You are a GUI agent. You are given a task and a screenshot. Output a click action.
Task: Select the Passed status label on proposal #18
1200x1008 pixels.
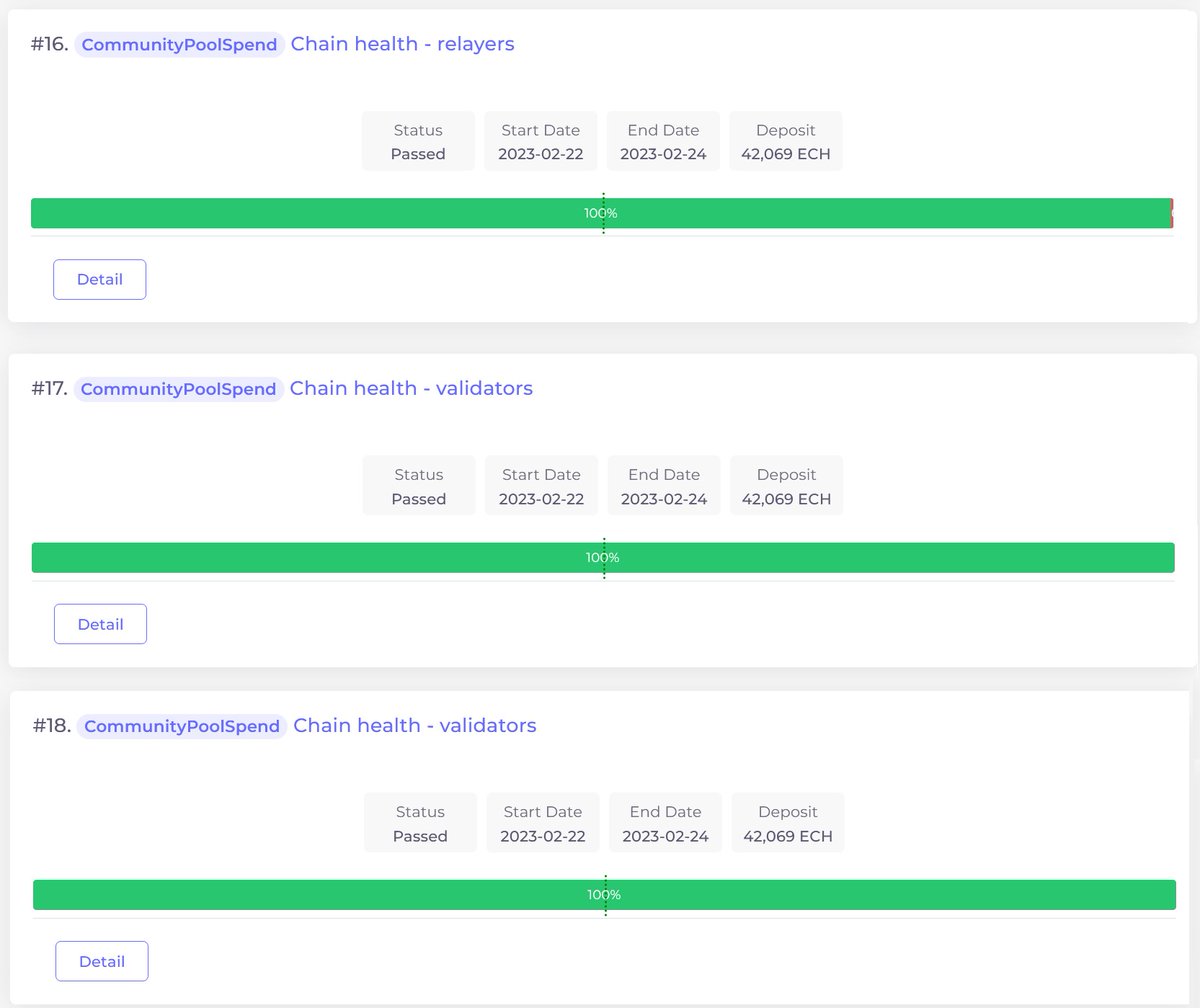[x=419, y=835]
